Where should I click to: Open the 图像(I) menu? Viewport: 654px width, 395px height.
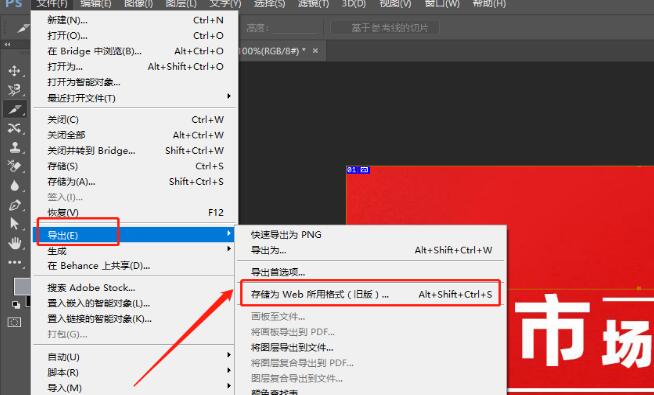click(x=138, y=4)
